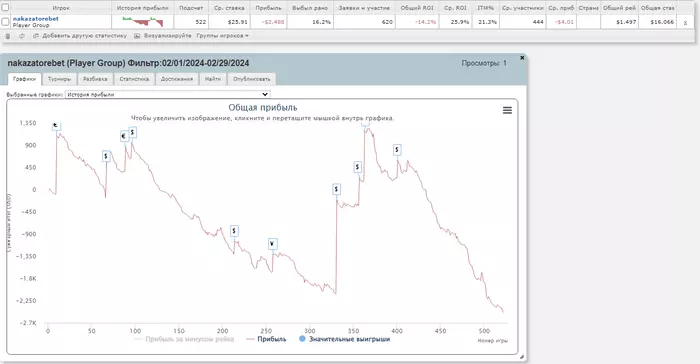Remove the nakazatorebet row via x link
This screenshot has height=364, width=700.
click(685, 22)
